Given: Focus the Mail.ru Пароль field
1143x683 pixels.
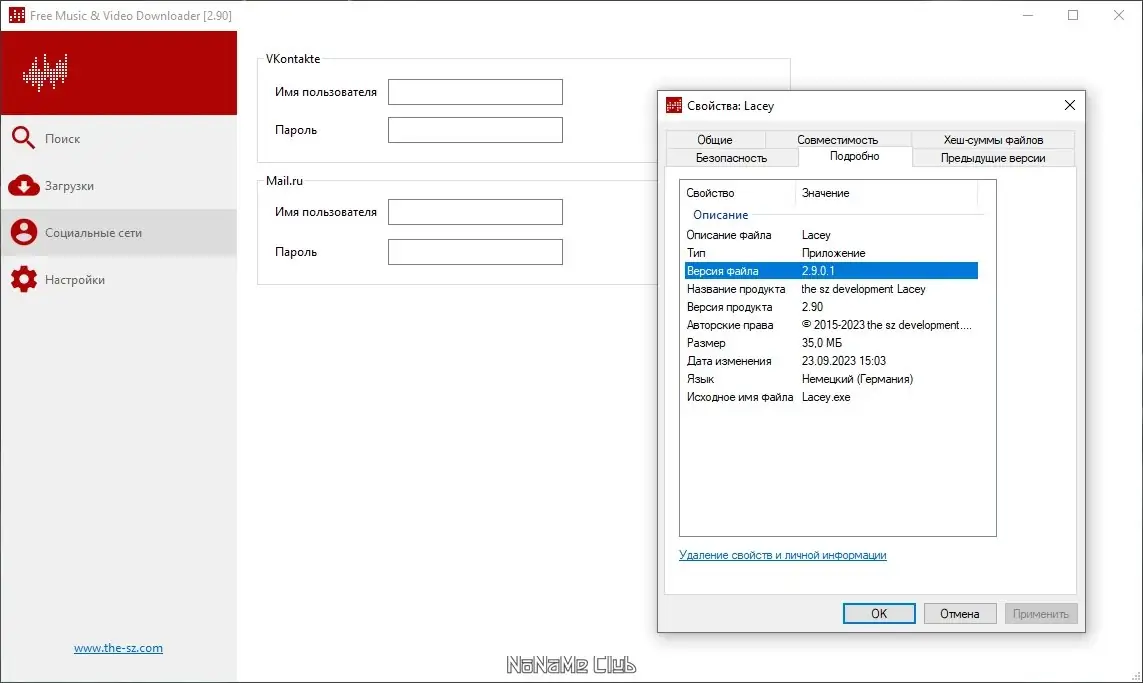Looking at the screenshot, I should coord(475,252).
